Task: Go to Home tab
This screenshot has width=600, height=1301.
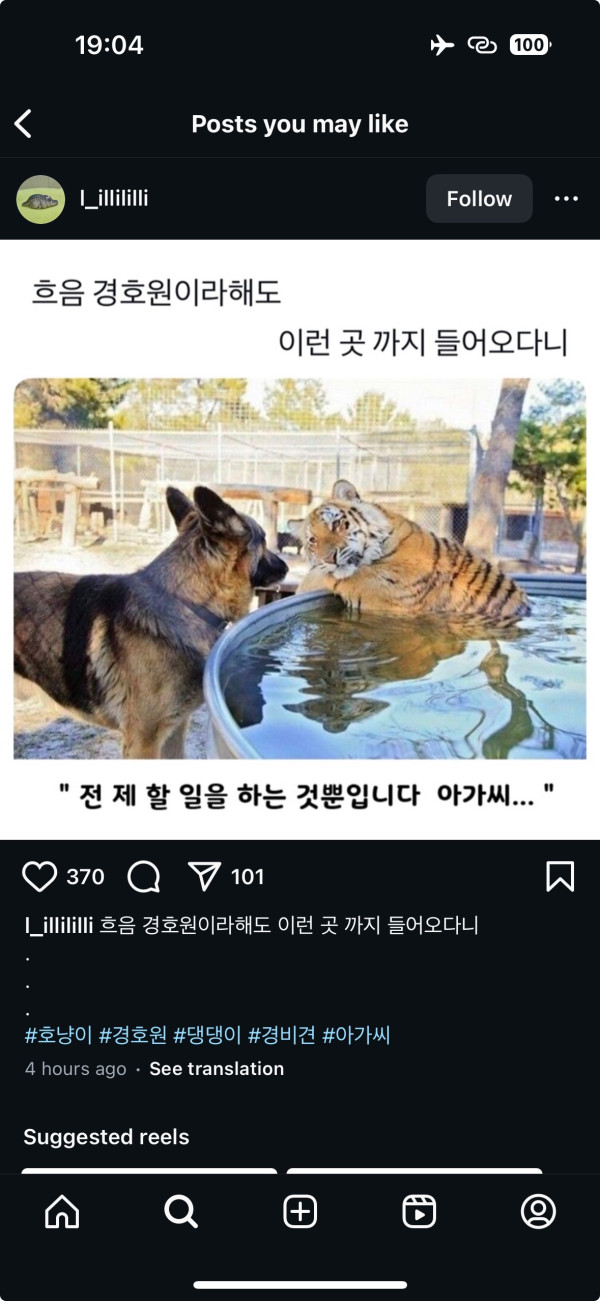Action: pyautogui.click(x=62, y=1212)
